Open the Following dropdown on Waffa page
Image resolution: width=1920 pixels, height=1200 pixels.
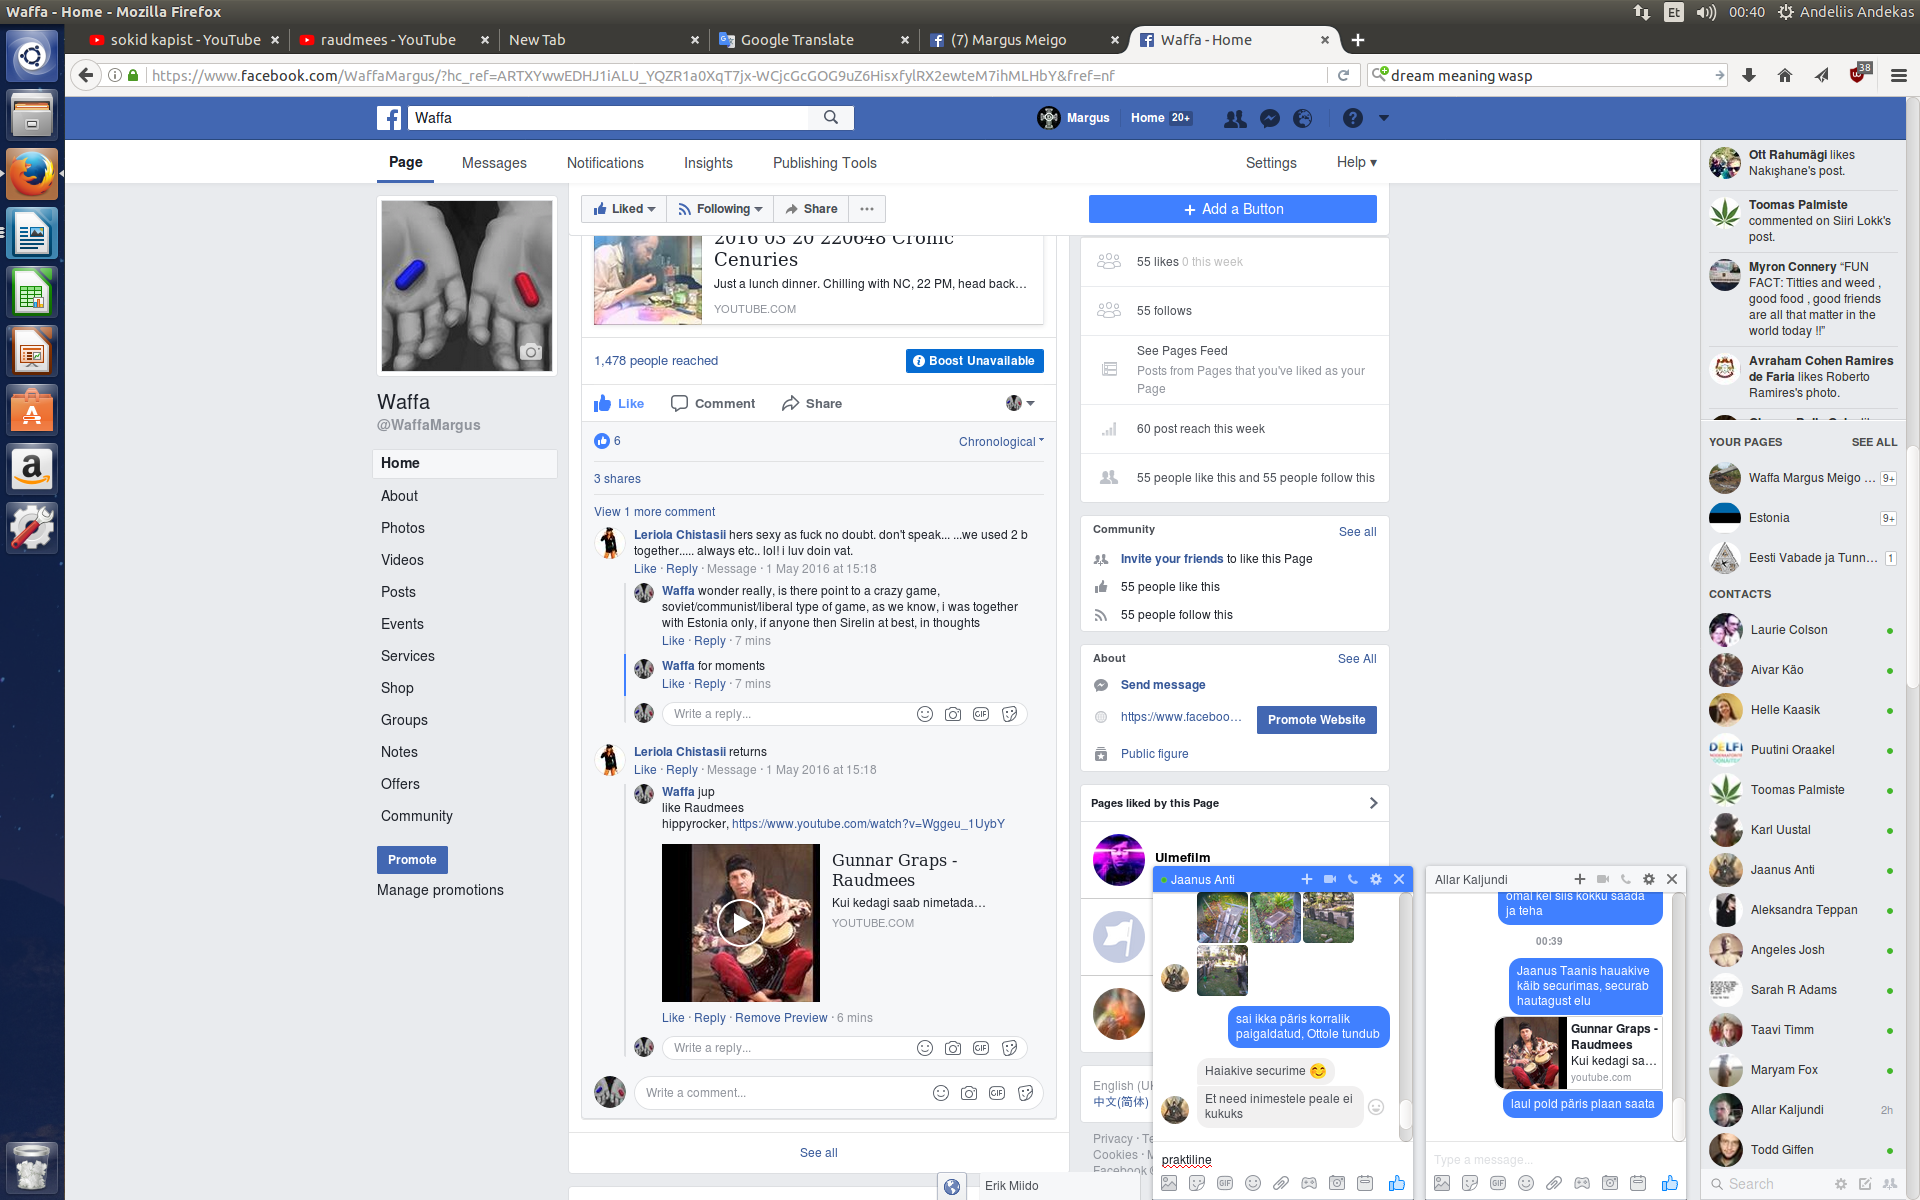(720, 209)
